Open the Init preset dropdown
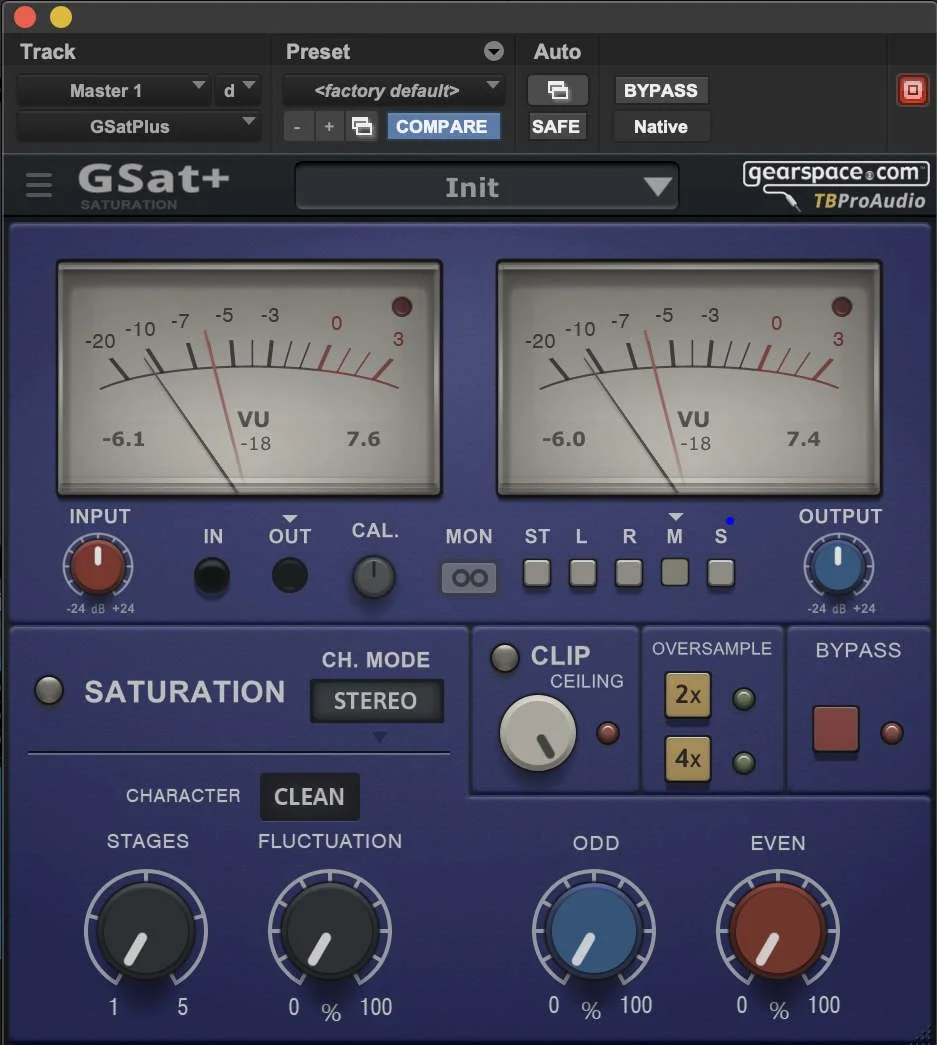Screen dimensions: 937x1045 point(487,186)
